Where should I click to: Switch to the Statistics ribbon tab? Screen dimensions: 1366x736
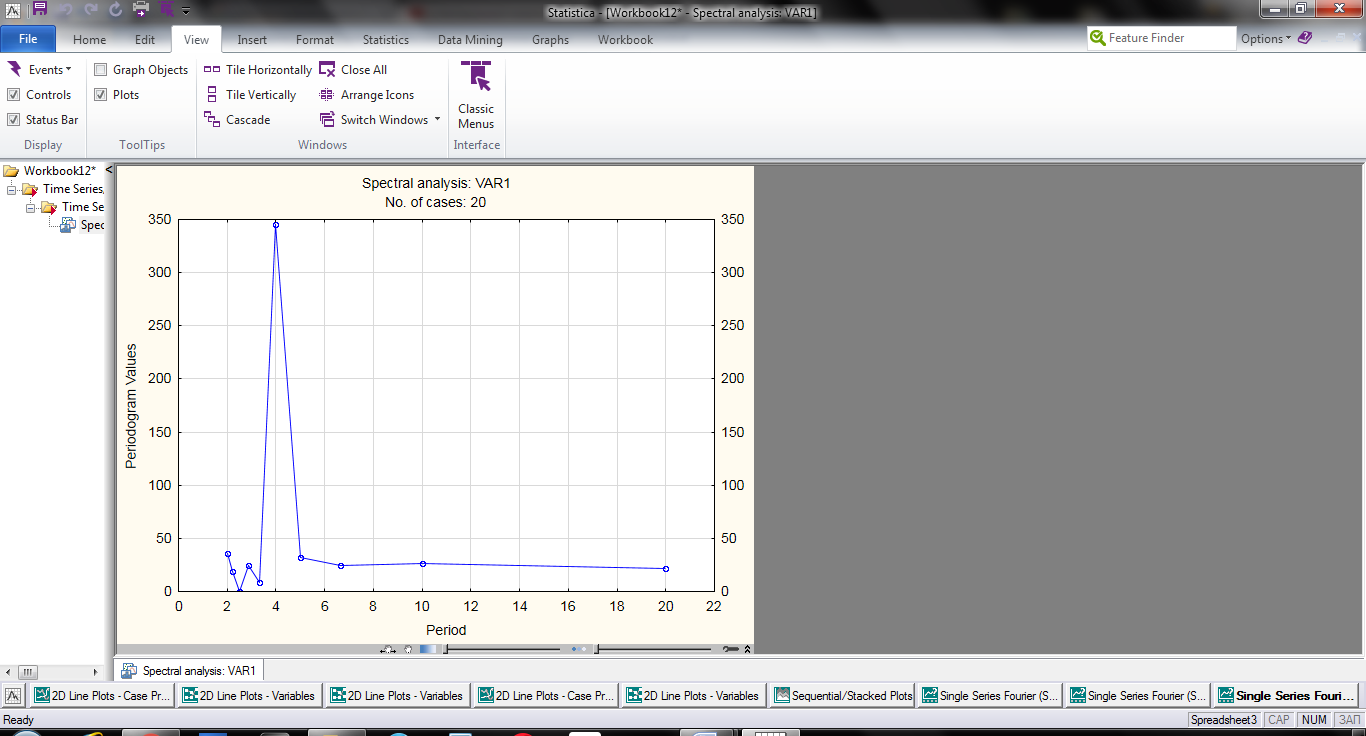pos(385,40)
